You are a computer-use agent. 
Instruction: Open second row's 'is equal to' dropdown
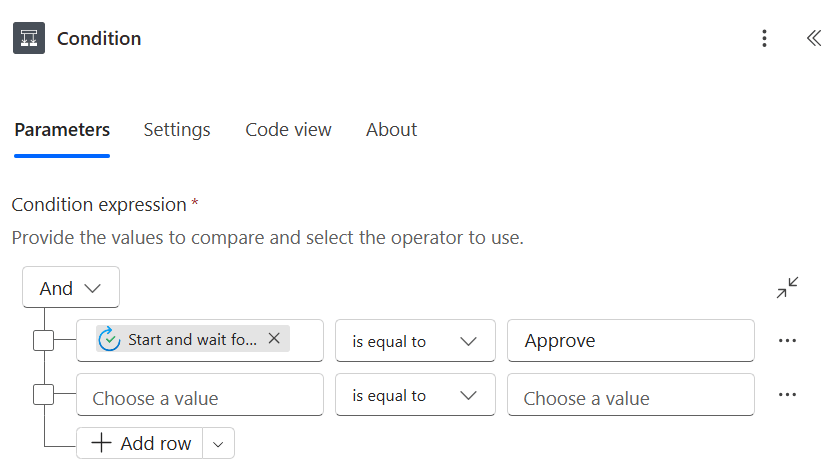414,395
